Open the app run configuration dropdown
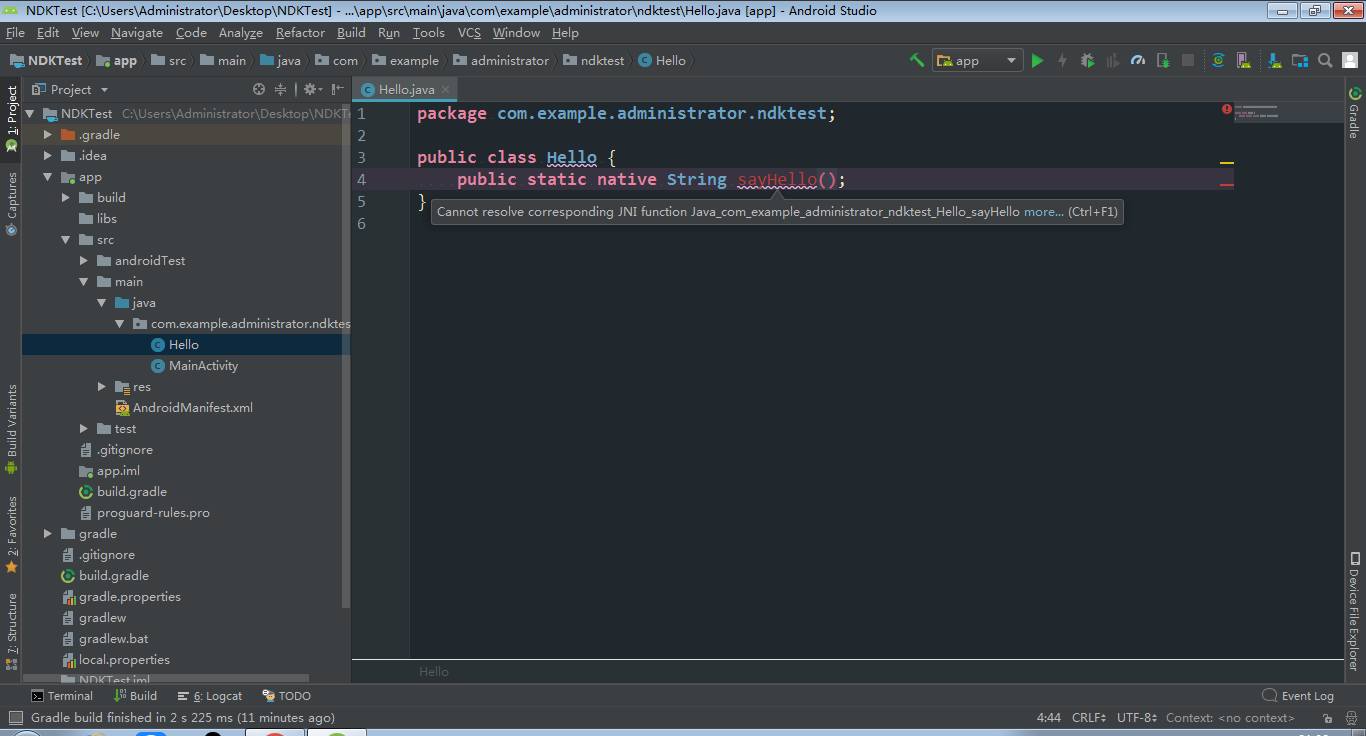1366x736 pixels. point(978,60)
